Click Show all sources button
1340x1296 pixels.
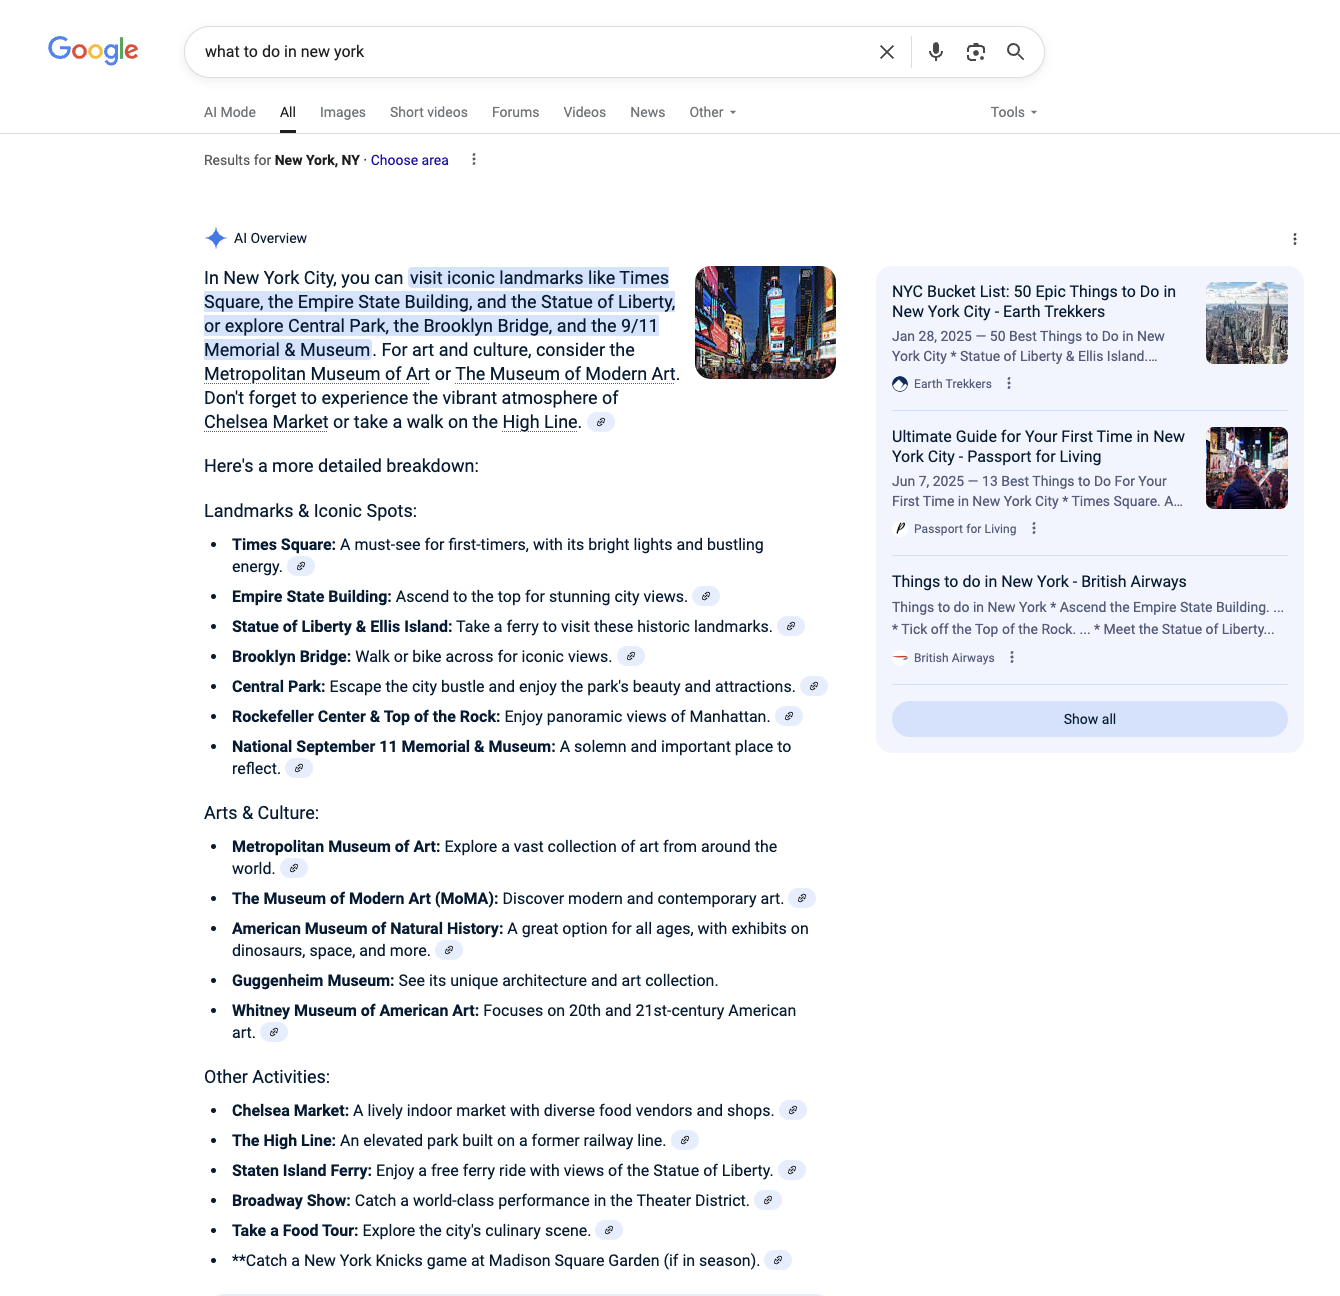pos(1090,719)
